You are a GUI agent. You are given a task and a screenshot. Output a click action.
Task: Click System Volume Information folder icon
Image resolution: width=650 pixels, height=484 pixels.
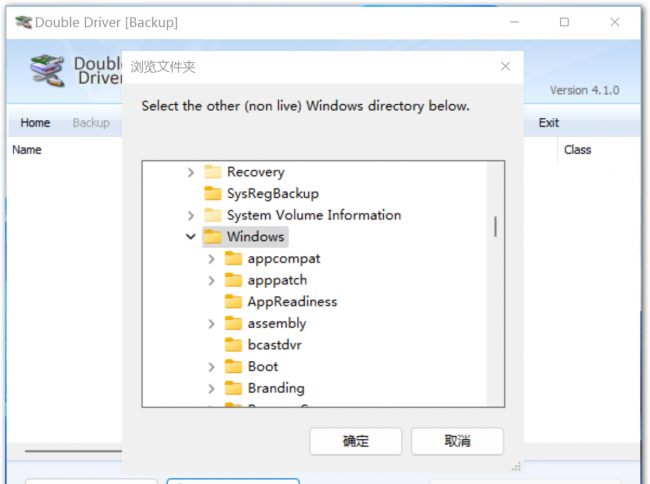213,215
